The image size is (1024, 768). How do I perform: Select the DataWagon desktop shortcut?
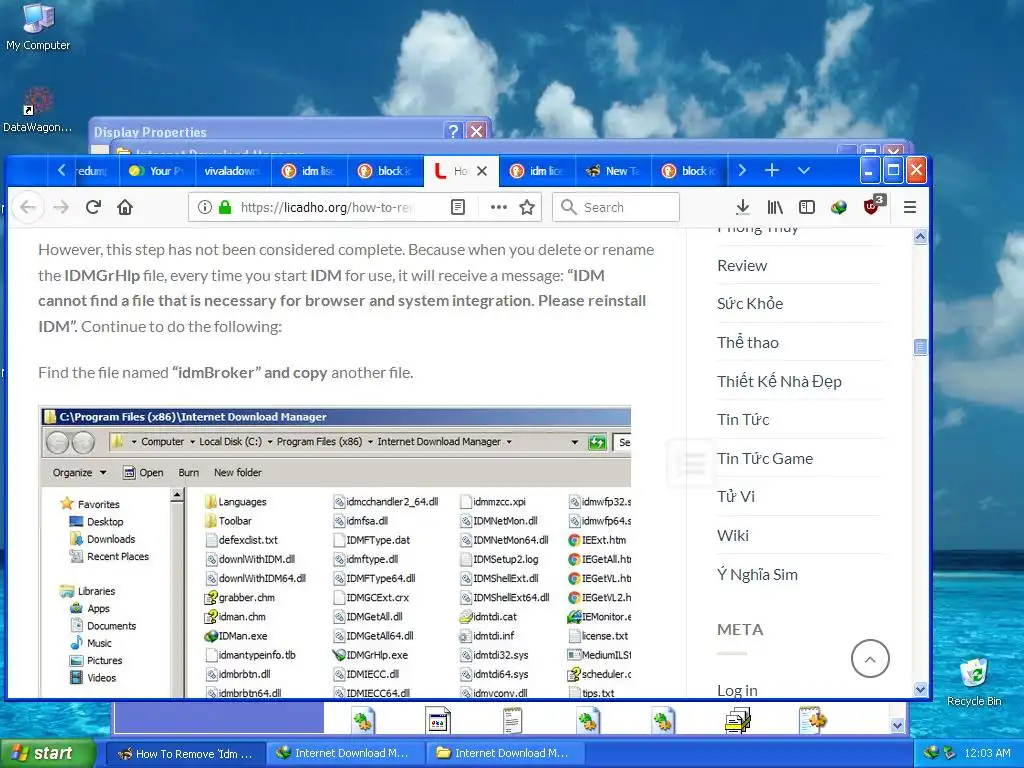37,110
